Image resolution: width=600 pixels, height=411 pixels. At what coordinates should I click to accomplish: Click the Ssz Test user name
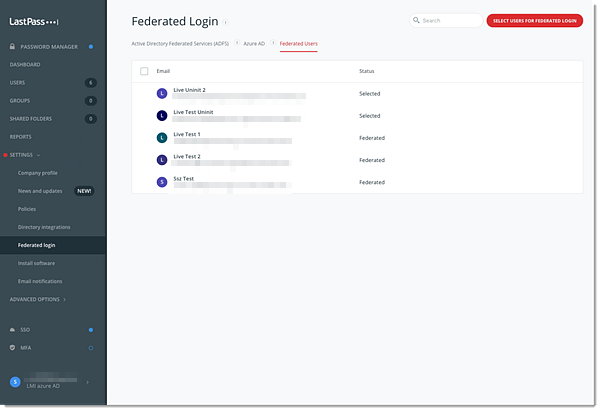184,179
